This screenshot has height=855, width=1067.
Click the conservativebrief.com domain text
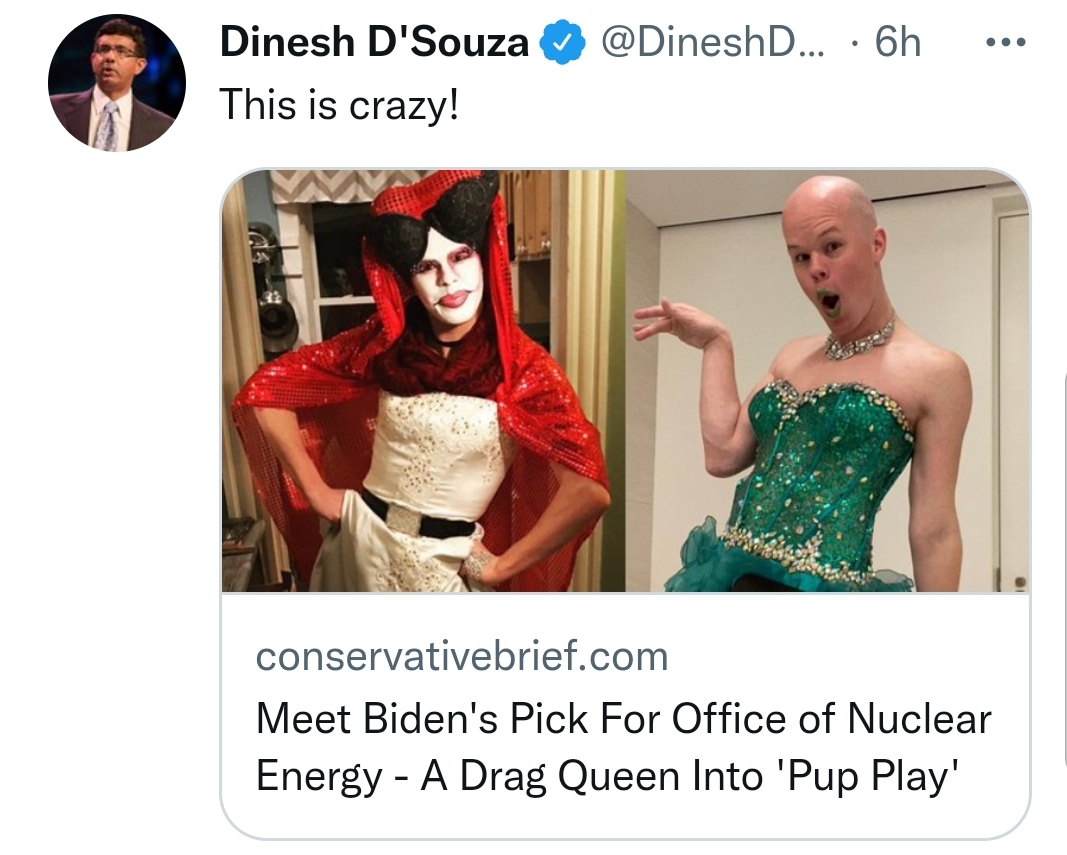point(462,656)
